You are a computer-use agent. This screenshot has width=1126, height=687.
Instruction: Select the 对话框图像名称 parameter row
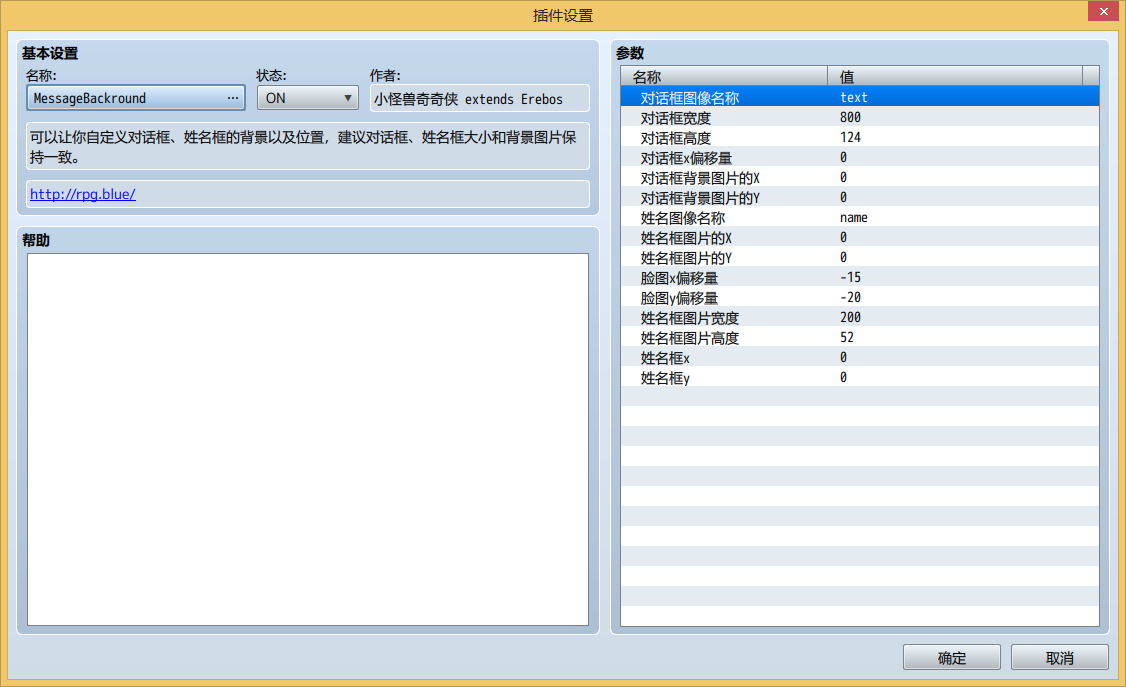860,97
